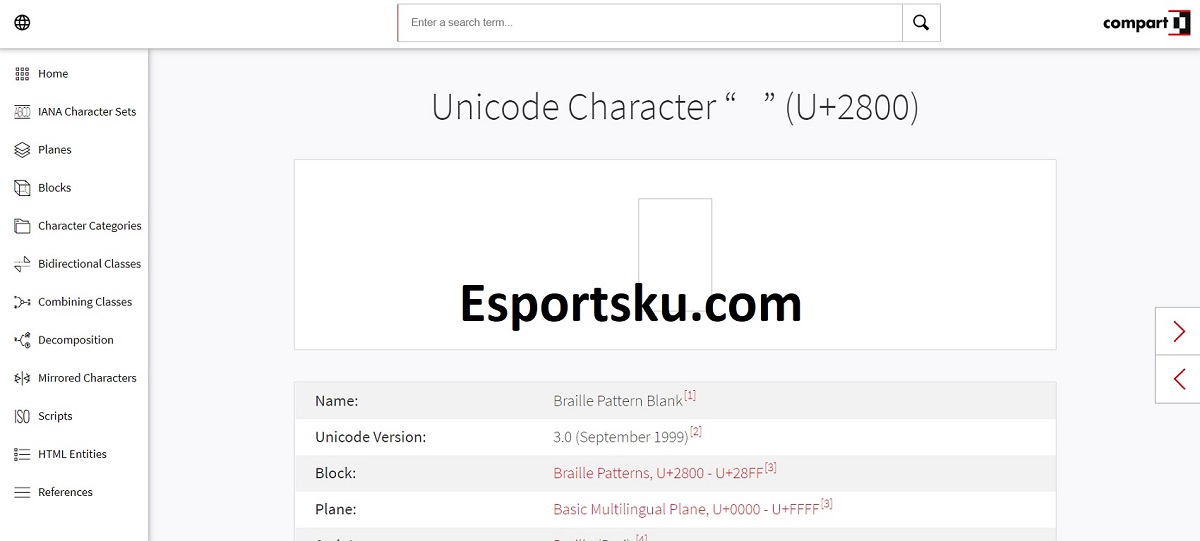Viewport: 1200px width, 541px height.
Task: Open the Home menu item
Action: (53, 74)
